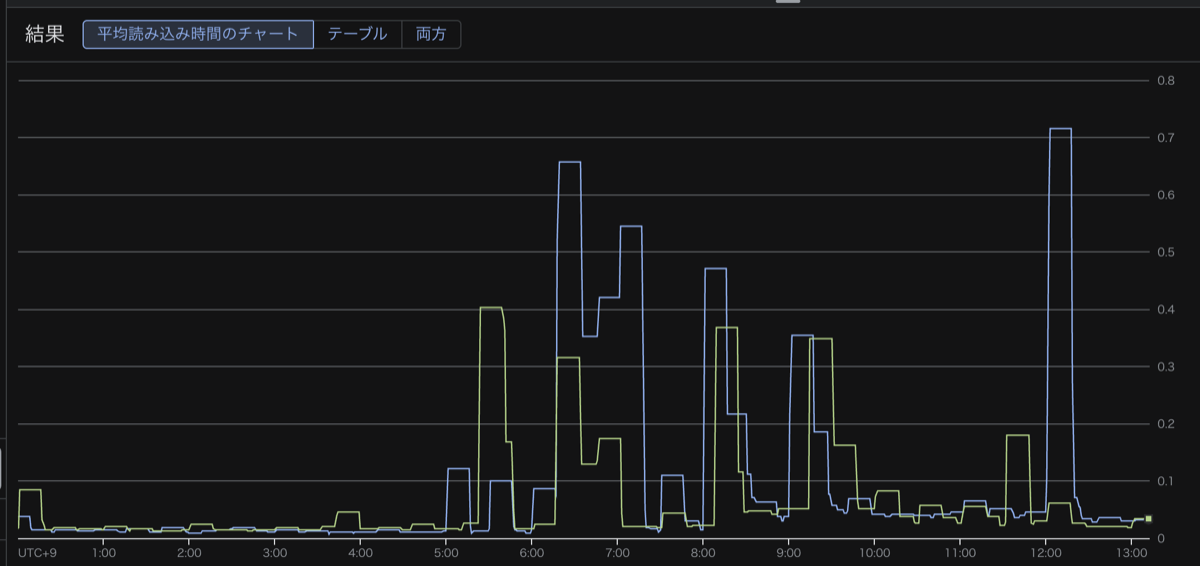Click the 0.8 value on the Y axis
The image size is (1200, 566).
tap(1165, 81)
